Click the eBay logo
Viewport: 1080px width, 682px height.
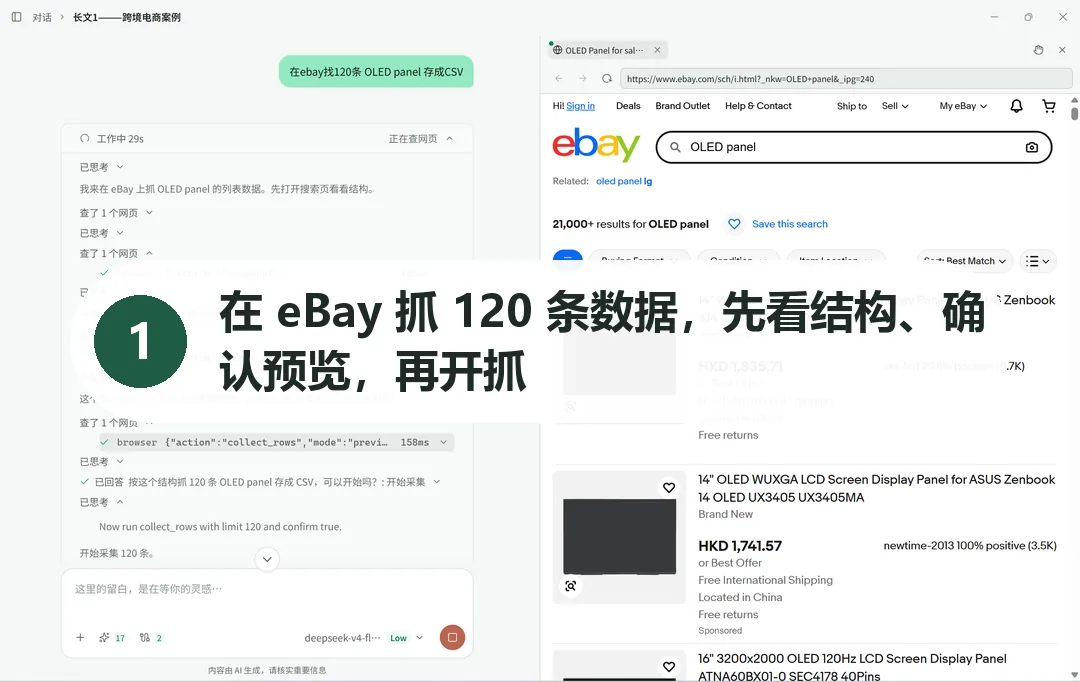(596, 144)
